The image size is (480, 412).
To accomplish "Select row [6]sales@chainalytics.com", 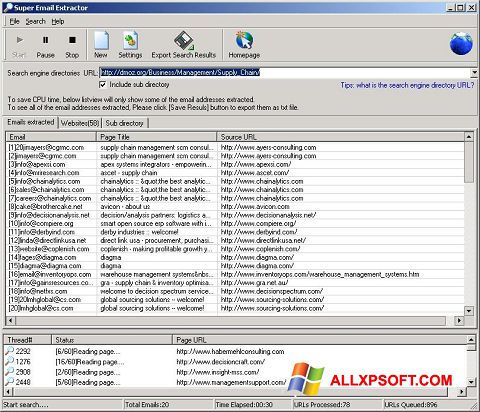I will [235, 190].
